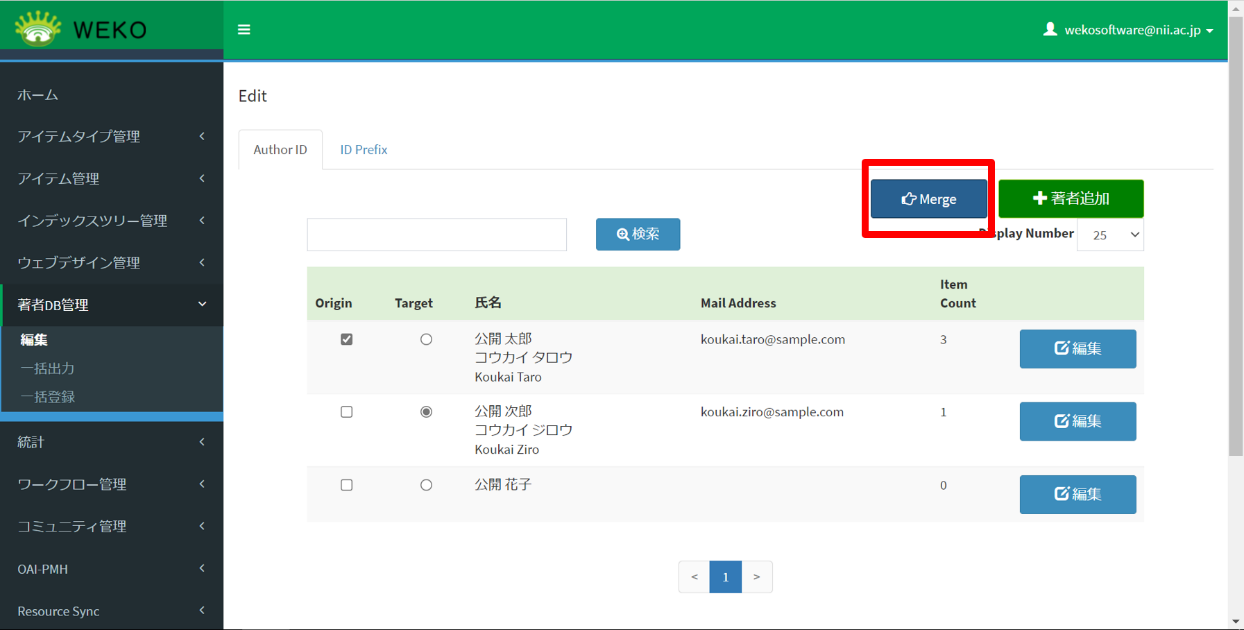Uncheck Origin checkbox for 公開 太郎

(347, 339)
